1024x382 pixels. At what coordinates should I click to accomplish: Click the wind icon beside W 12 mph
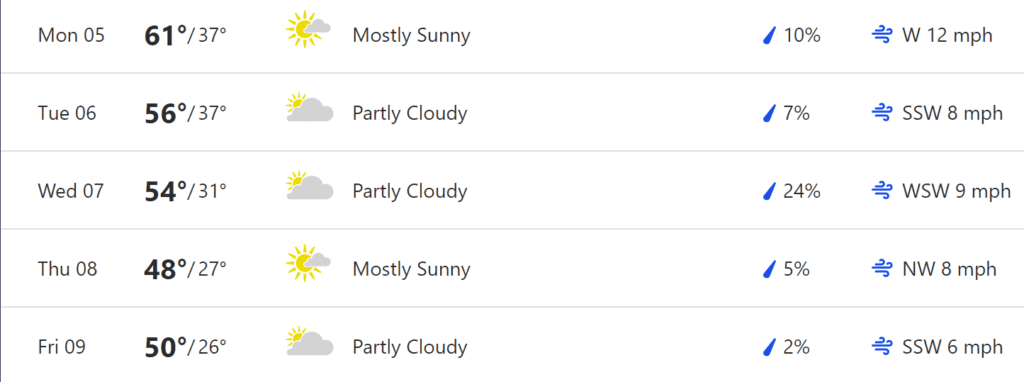tap(882, 35)
